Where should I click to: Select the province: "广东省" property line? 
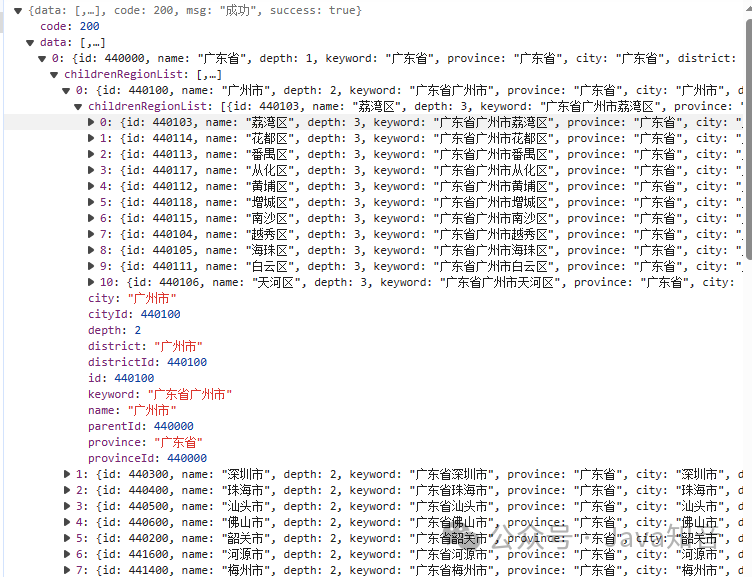[x=145, y=442]
